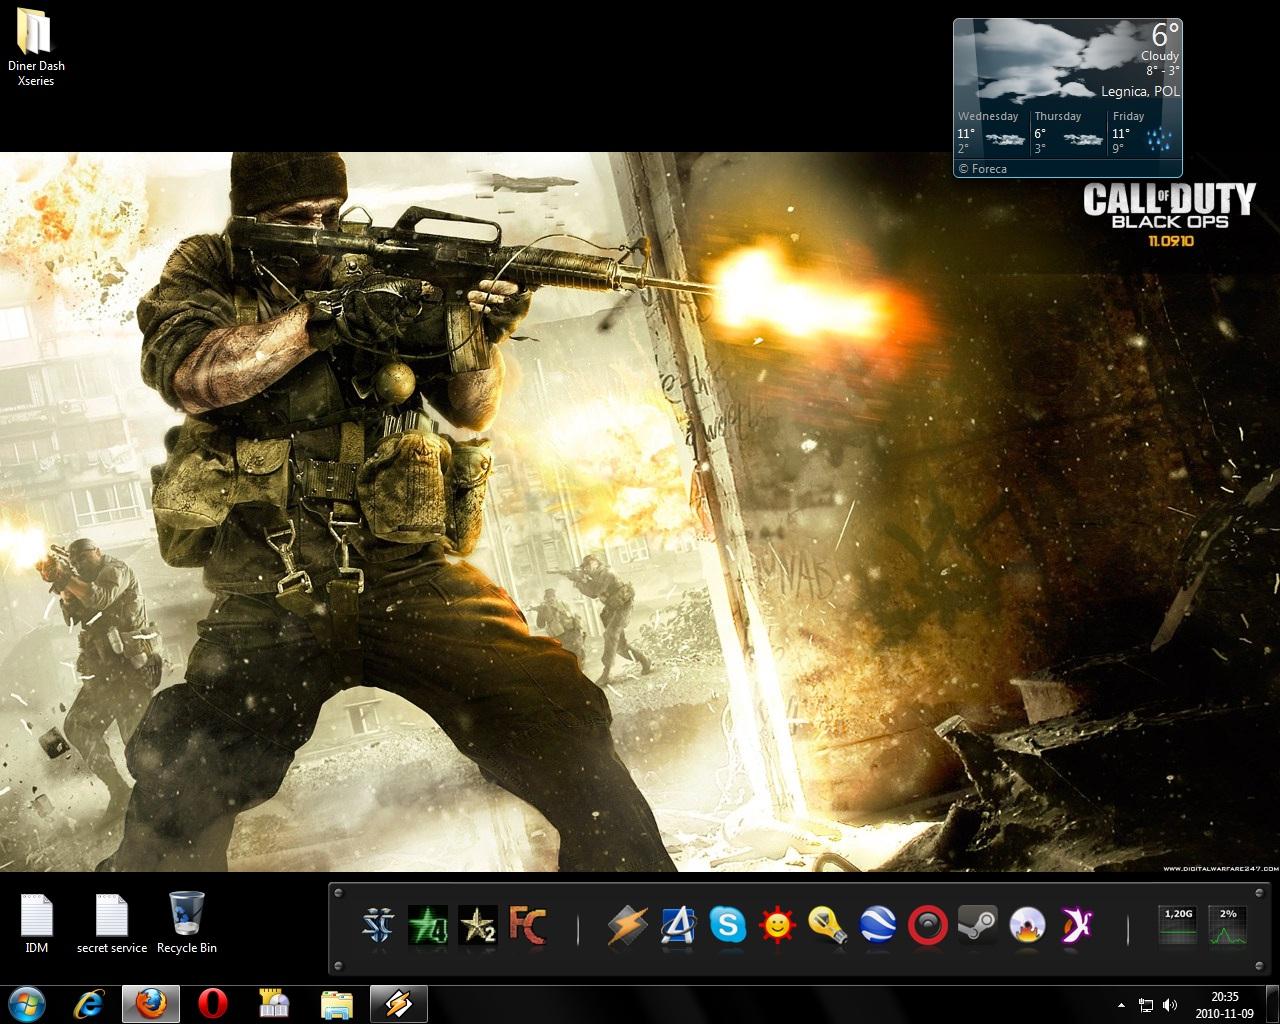Screen dimensions: 1280x1024
Task: Click the 1,20G memory meter in dock
Action: tap(1178, 926)
